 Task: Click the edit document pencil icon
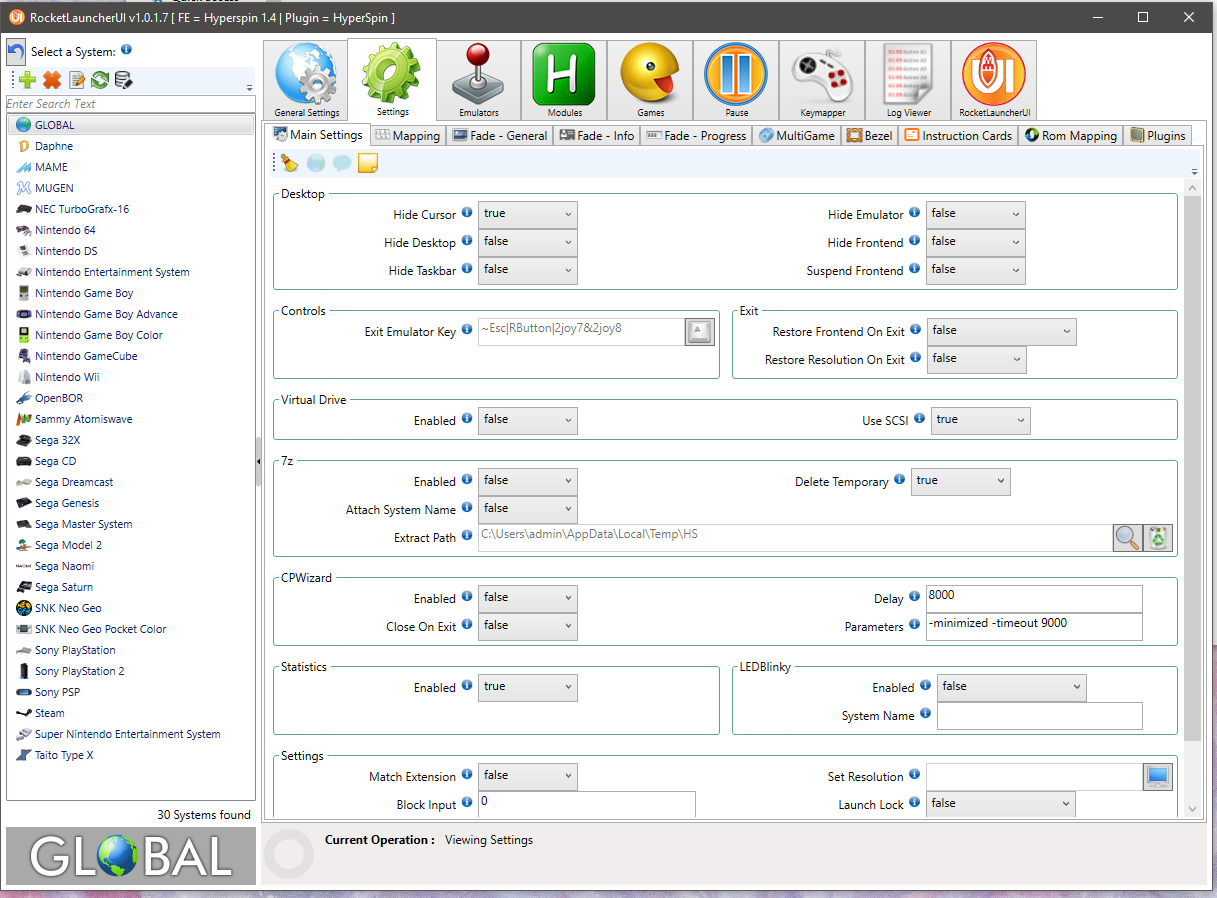tap(77, 81)
